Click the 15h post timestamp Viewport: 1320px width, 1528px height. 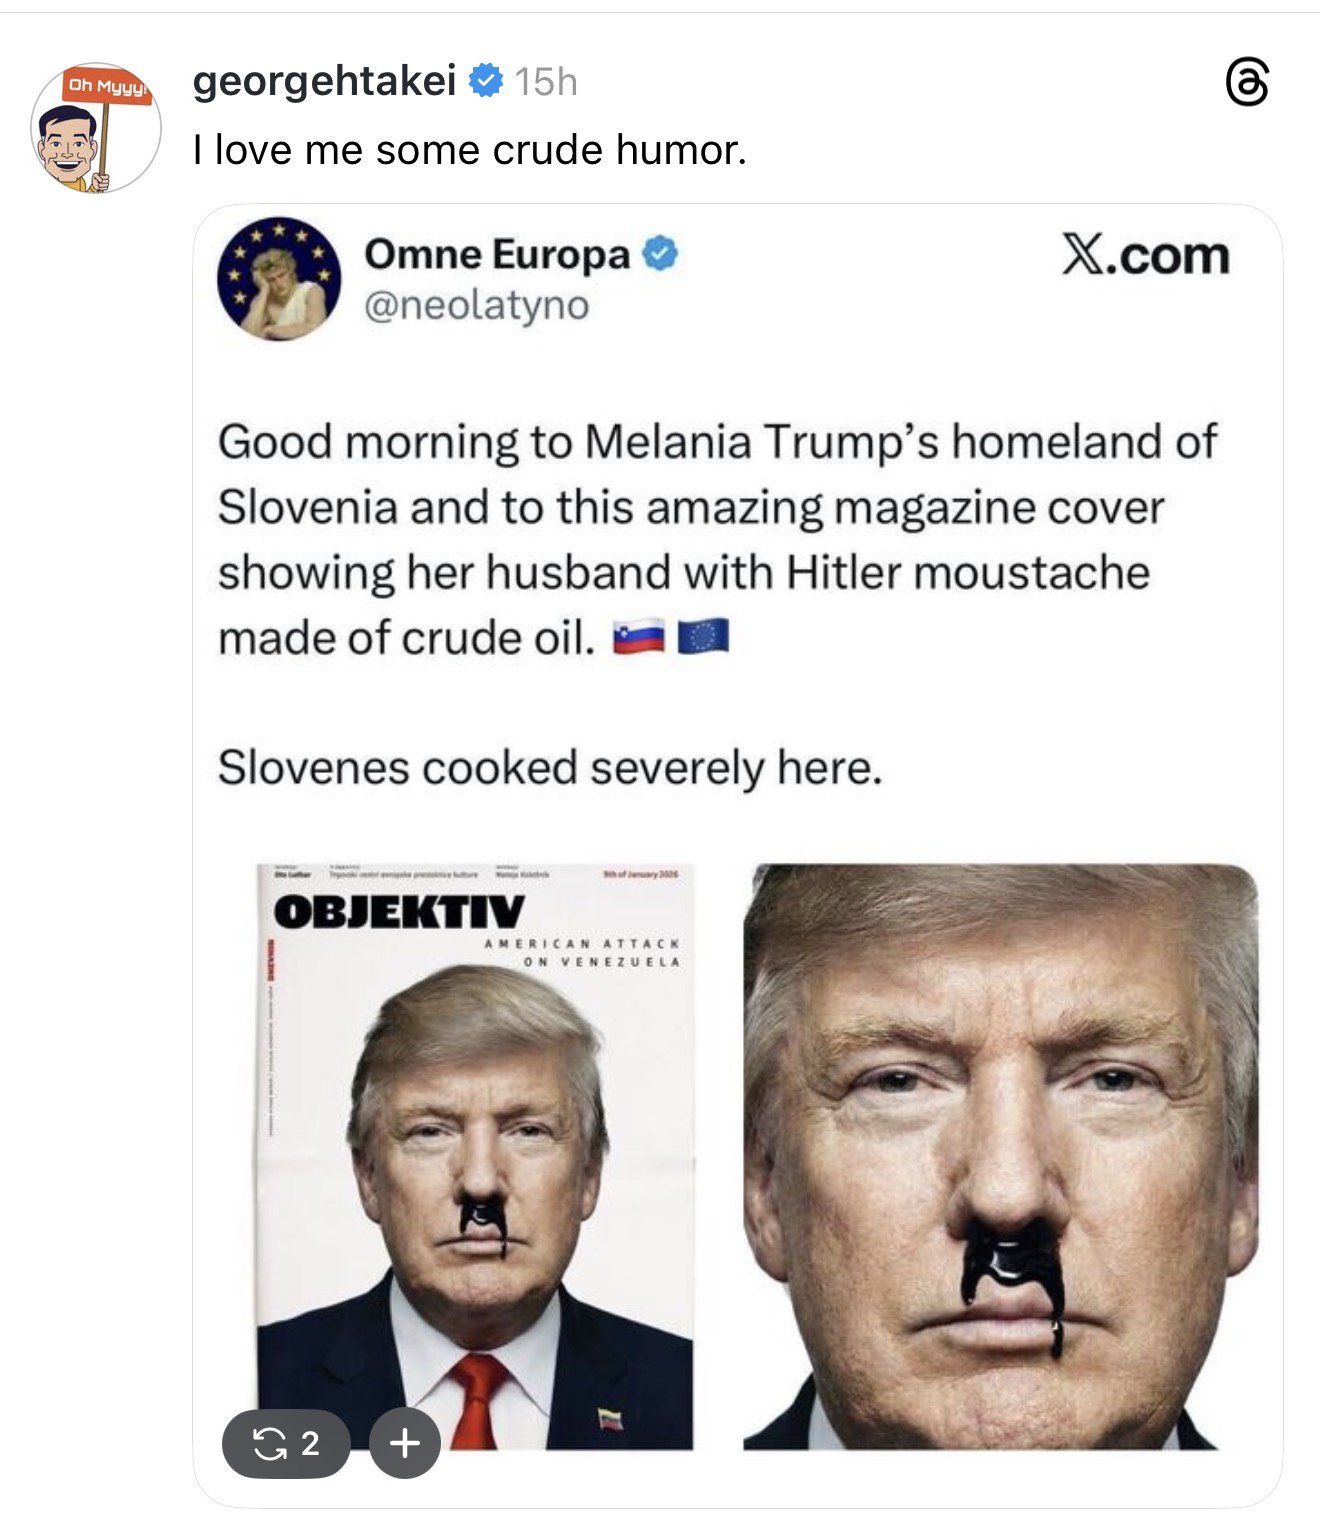click(545, 82)
